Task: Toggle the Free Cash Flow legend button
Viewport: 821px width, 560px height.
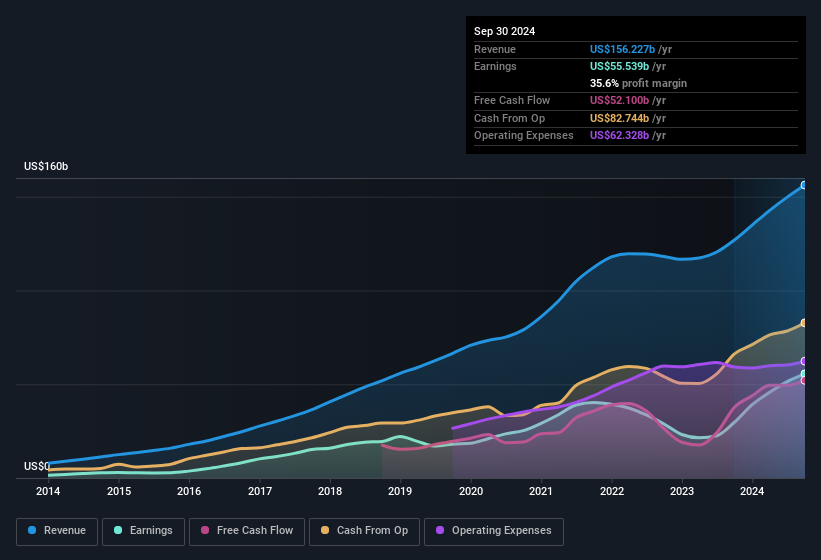Action: tap(247, 531)
